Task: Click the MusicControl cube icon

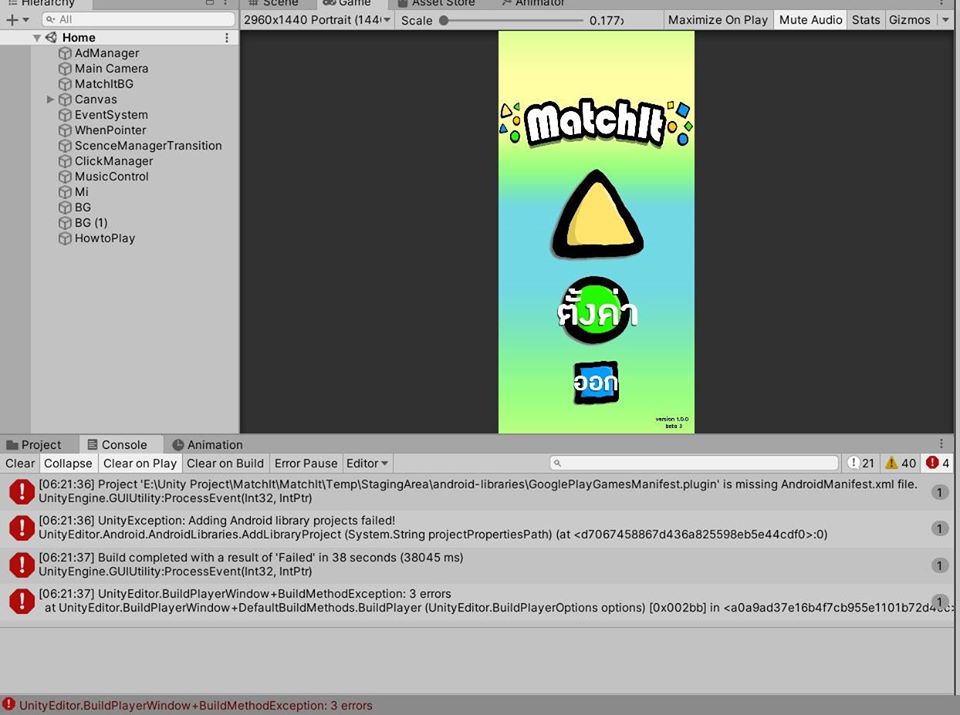Action: (65, 176)
